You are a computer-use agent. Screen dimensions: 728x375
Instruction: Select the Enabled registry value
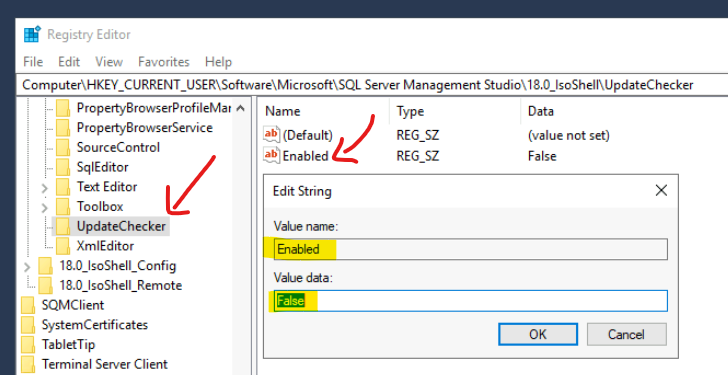point(306,156)
